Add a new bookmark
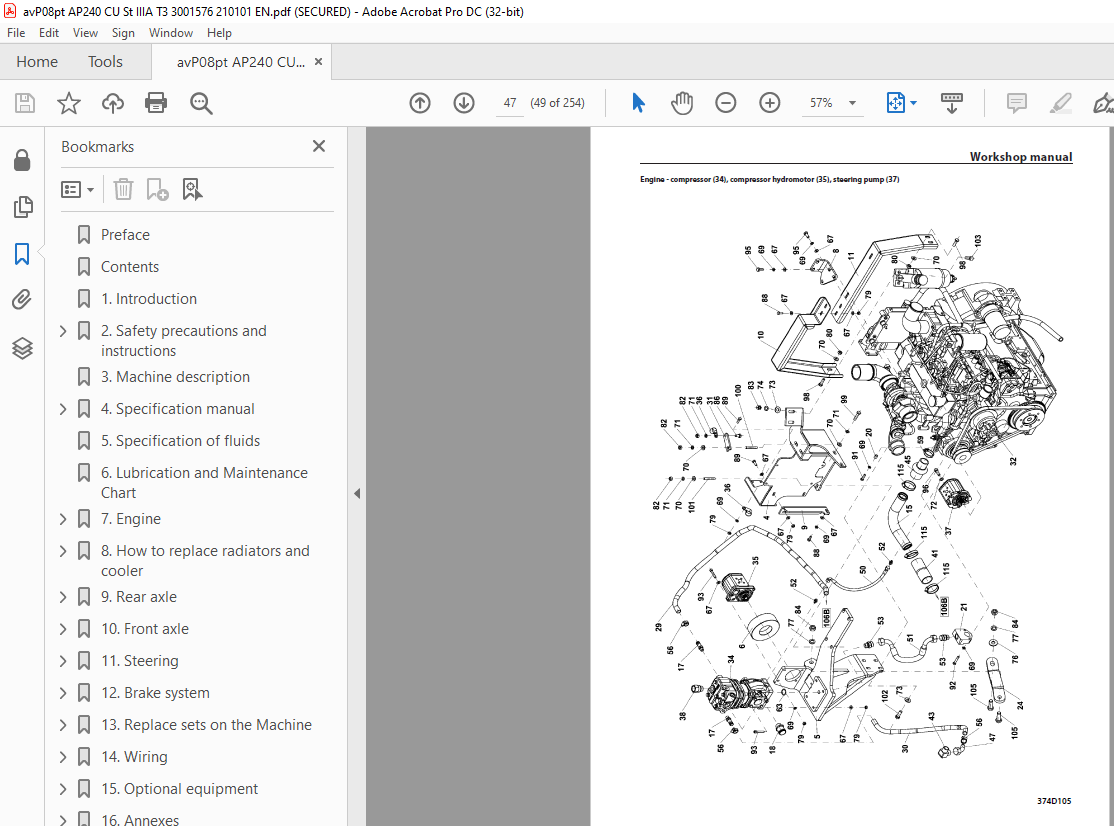1114x826 pixels. (157, 190)
